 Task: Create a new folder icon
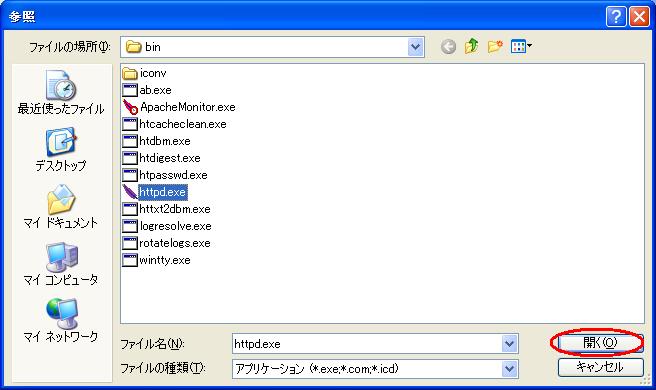tap(495, 46)
